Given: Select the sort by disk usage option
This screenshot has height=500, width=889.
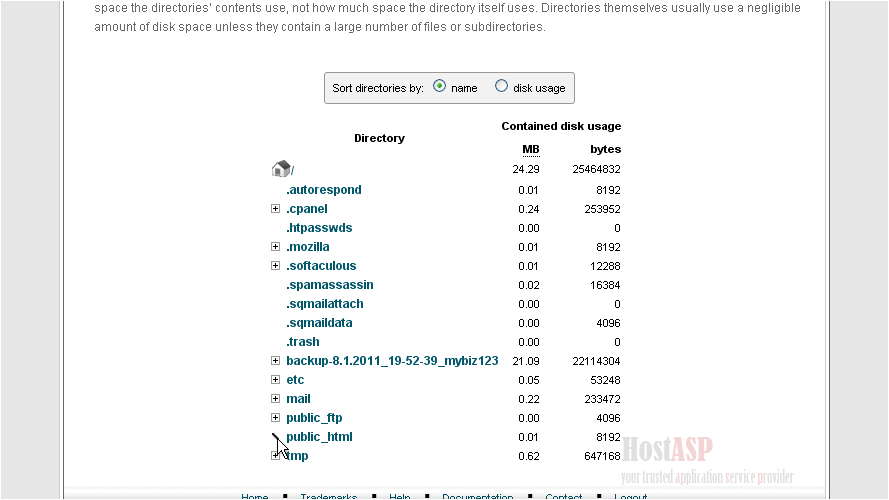Looking at the screenshot, I should click(x=502, y=87).
